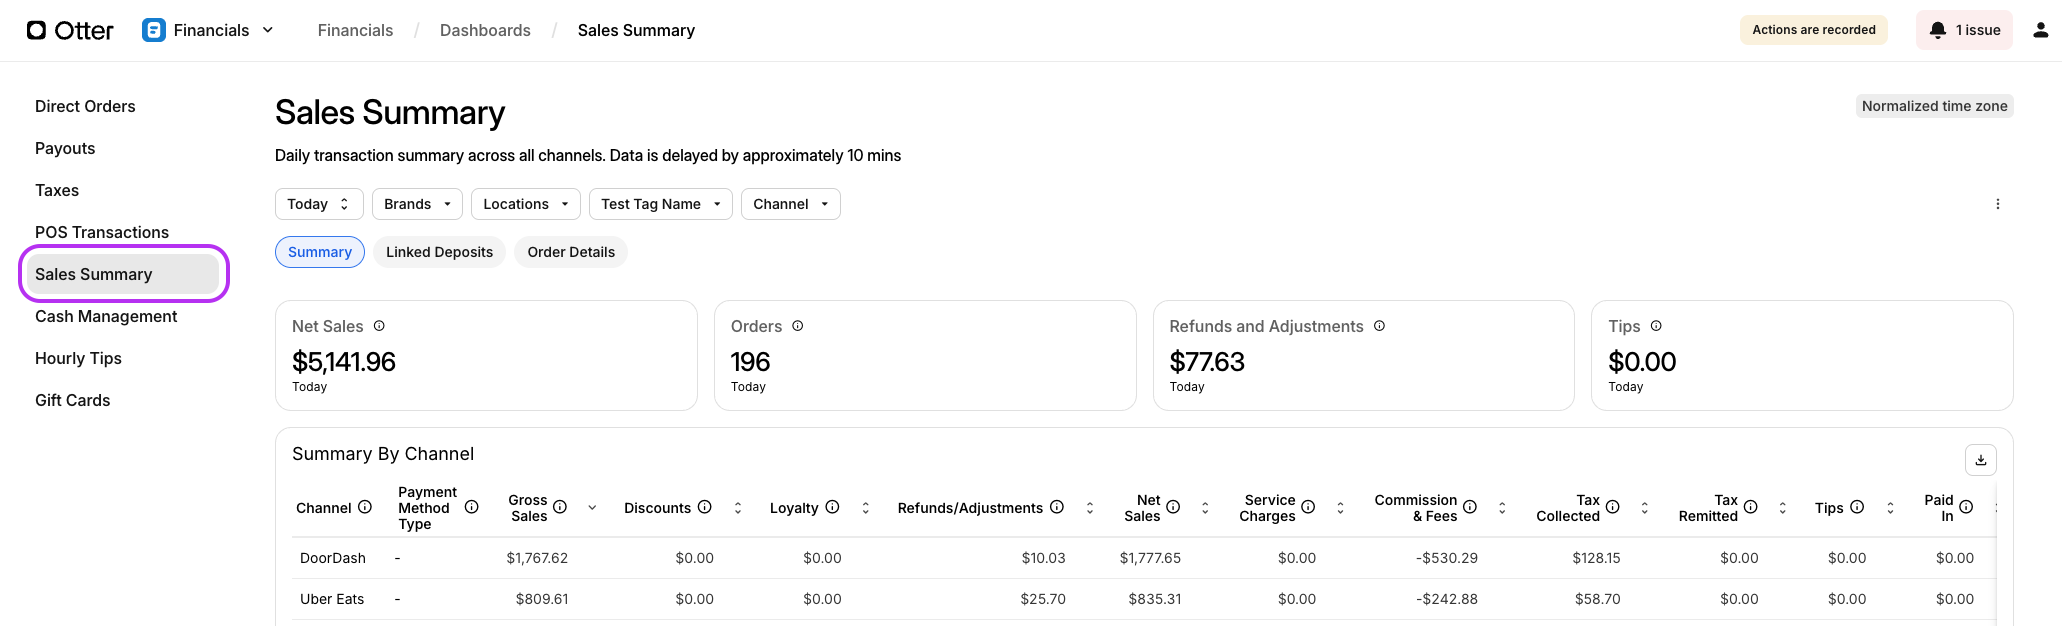Toggle sort on Refunds/Adjustments column
The height and width of the screenshot is (626, 2062).
(1090, 508)
